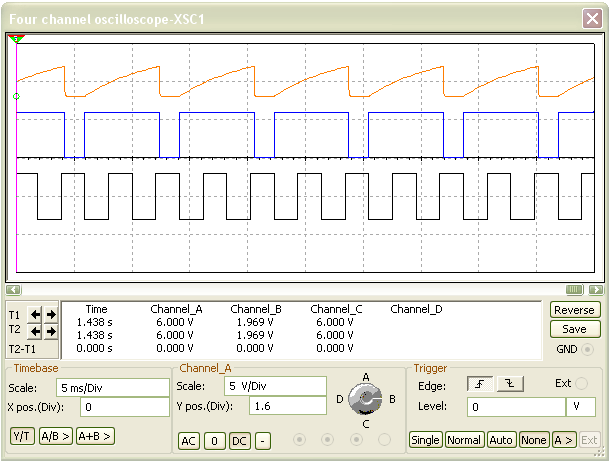Image resolution: width=611 pixels, height=464 pixels.
Task: Edit the Trigger Level field
Action: [x=516, y=407]
